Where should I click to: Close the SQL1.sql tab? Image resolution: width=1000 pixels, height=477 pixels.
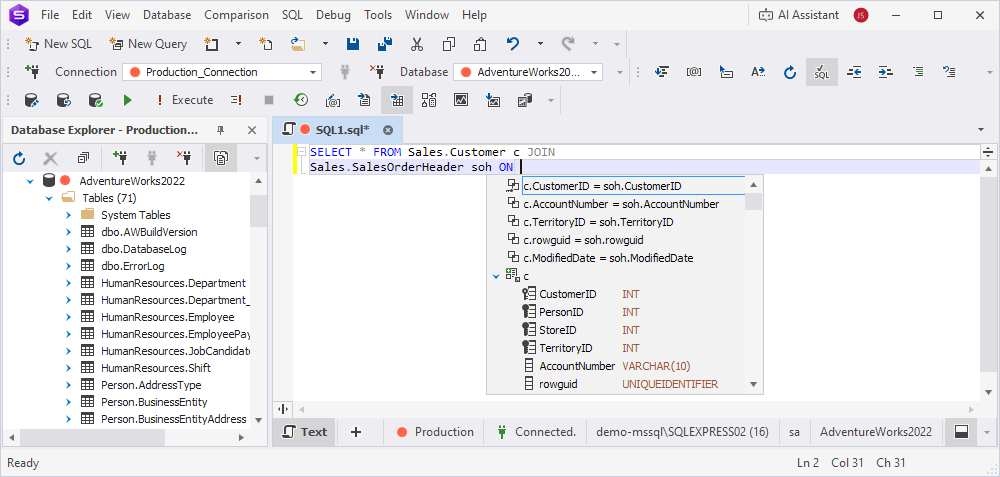(x=388, y=130)
